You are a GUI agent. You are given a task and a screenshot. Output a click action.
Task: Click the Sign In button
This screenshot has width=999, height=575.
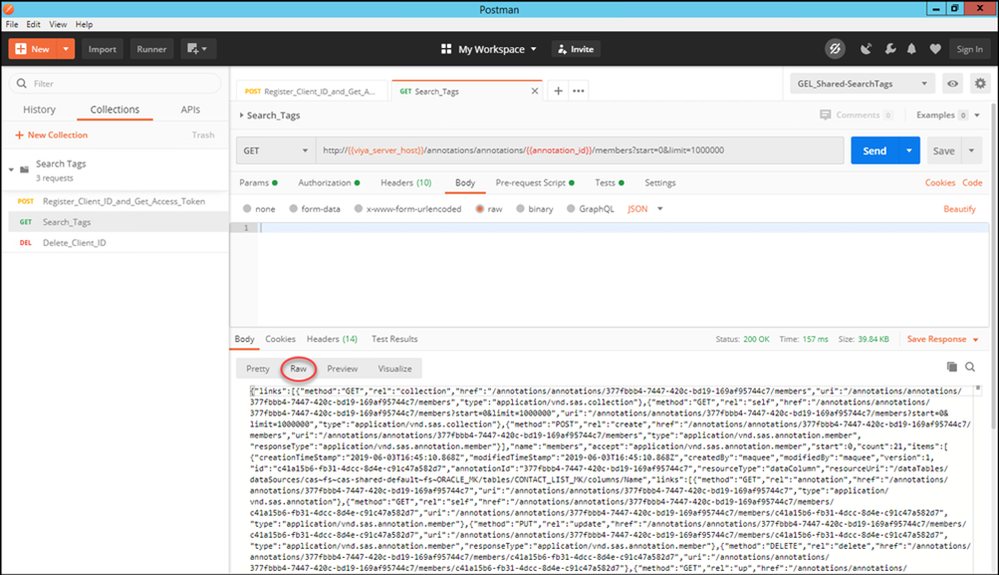click(x=969, y=49)
